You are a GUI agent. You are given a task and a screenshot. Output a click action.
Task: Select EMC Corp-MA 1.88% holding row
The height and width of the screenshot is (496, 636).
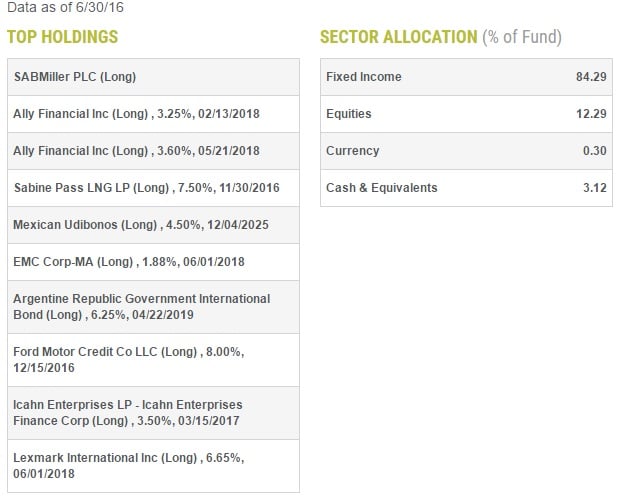129,262
